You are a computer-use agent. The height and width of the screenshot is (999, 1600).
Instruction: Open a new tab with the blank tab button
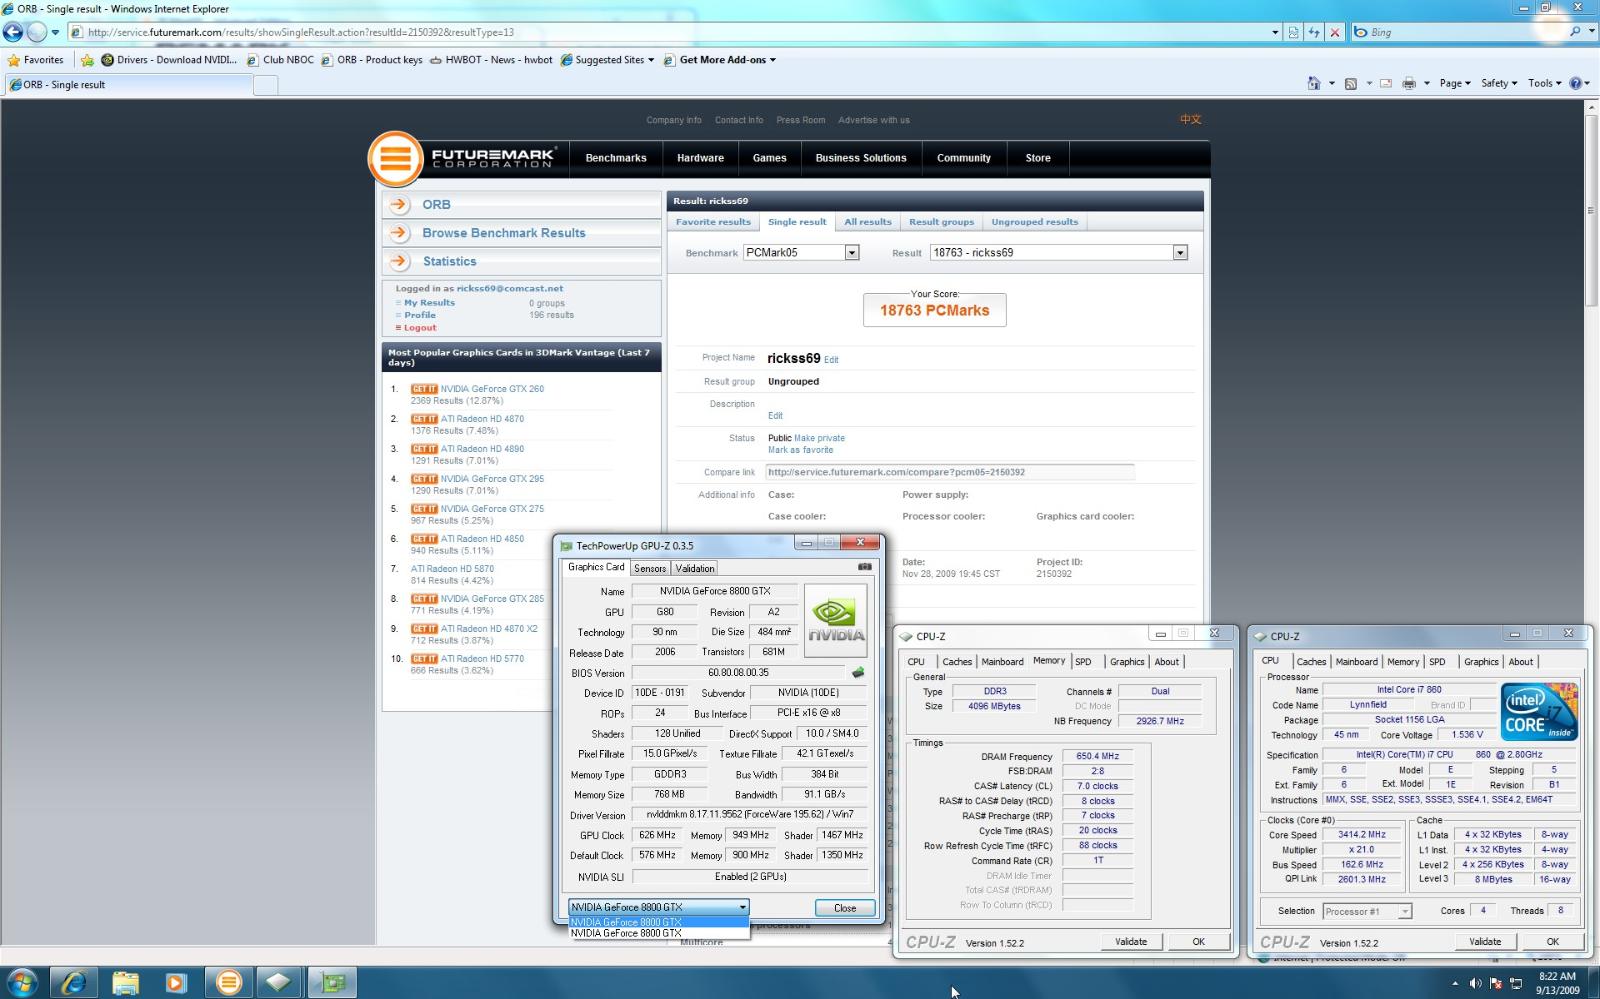click(265, 85)
